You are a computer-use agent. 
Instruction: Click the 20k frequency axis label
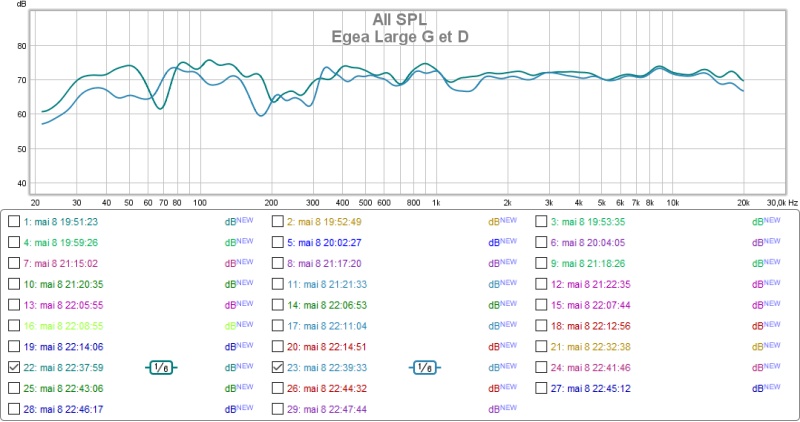pos(743,203)
